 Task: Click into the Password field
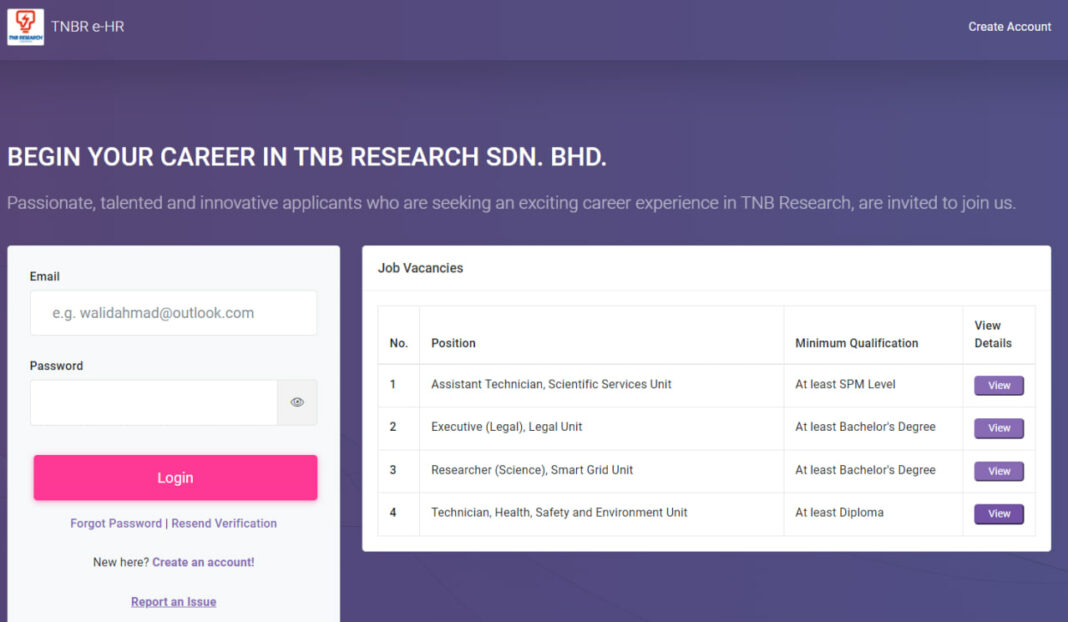point(154,402)
